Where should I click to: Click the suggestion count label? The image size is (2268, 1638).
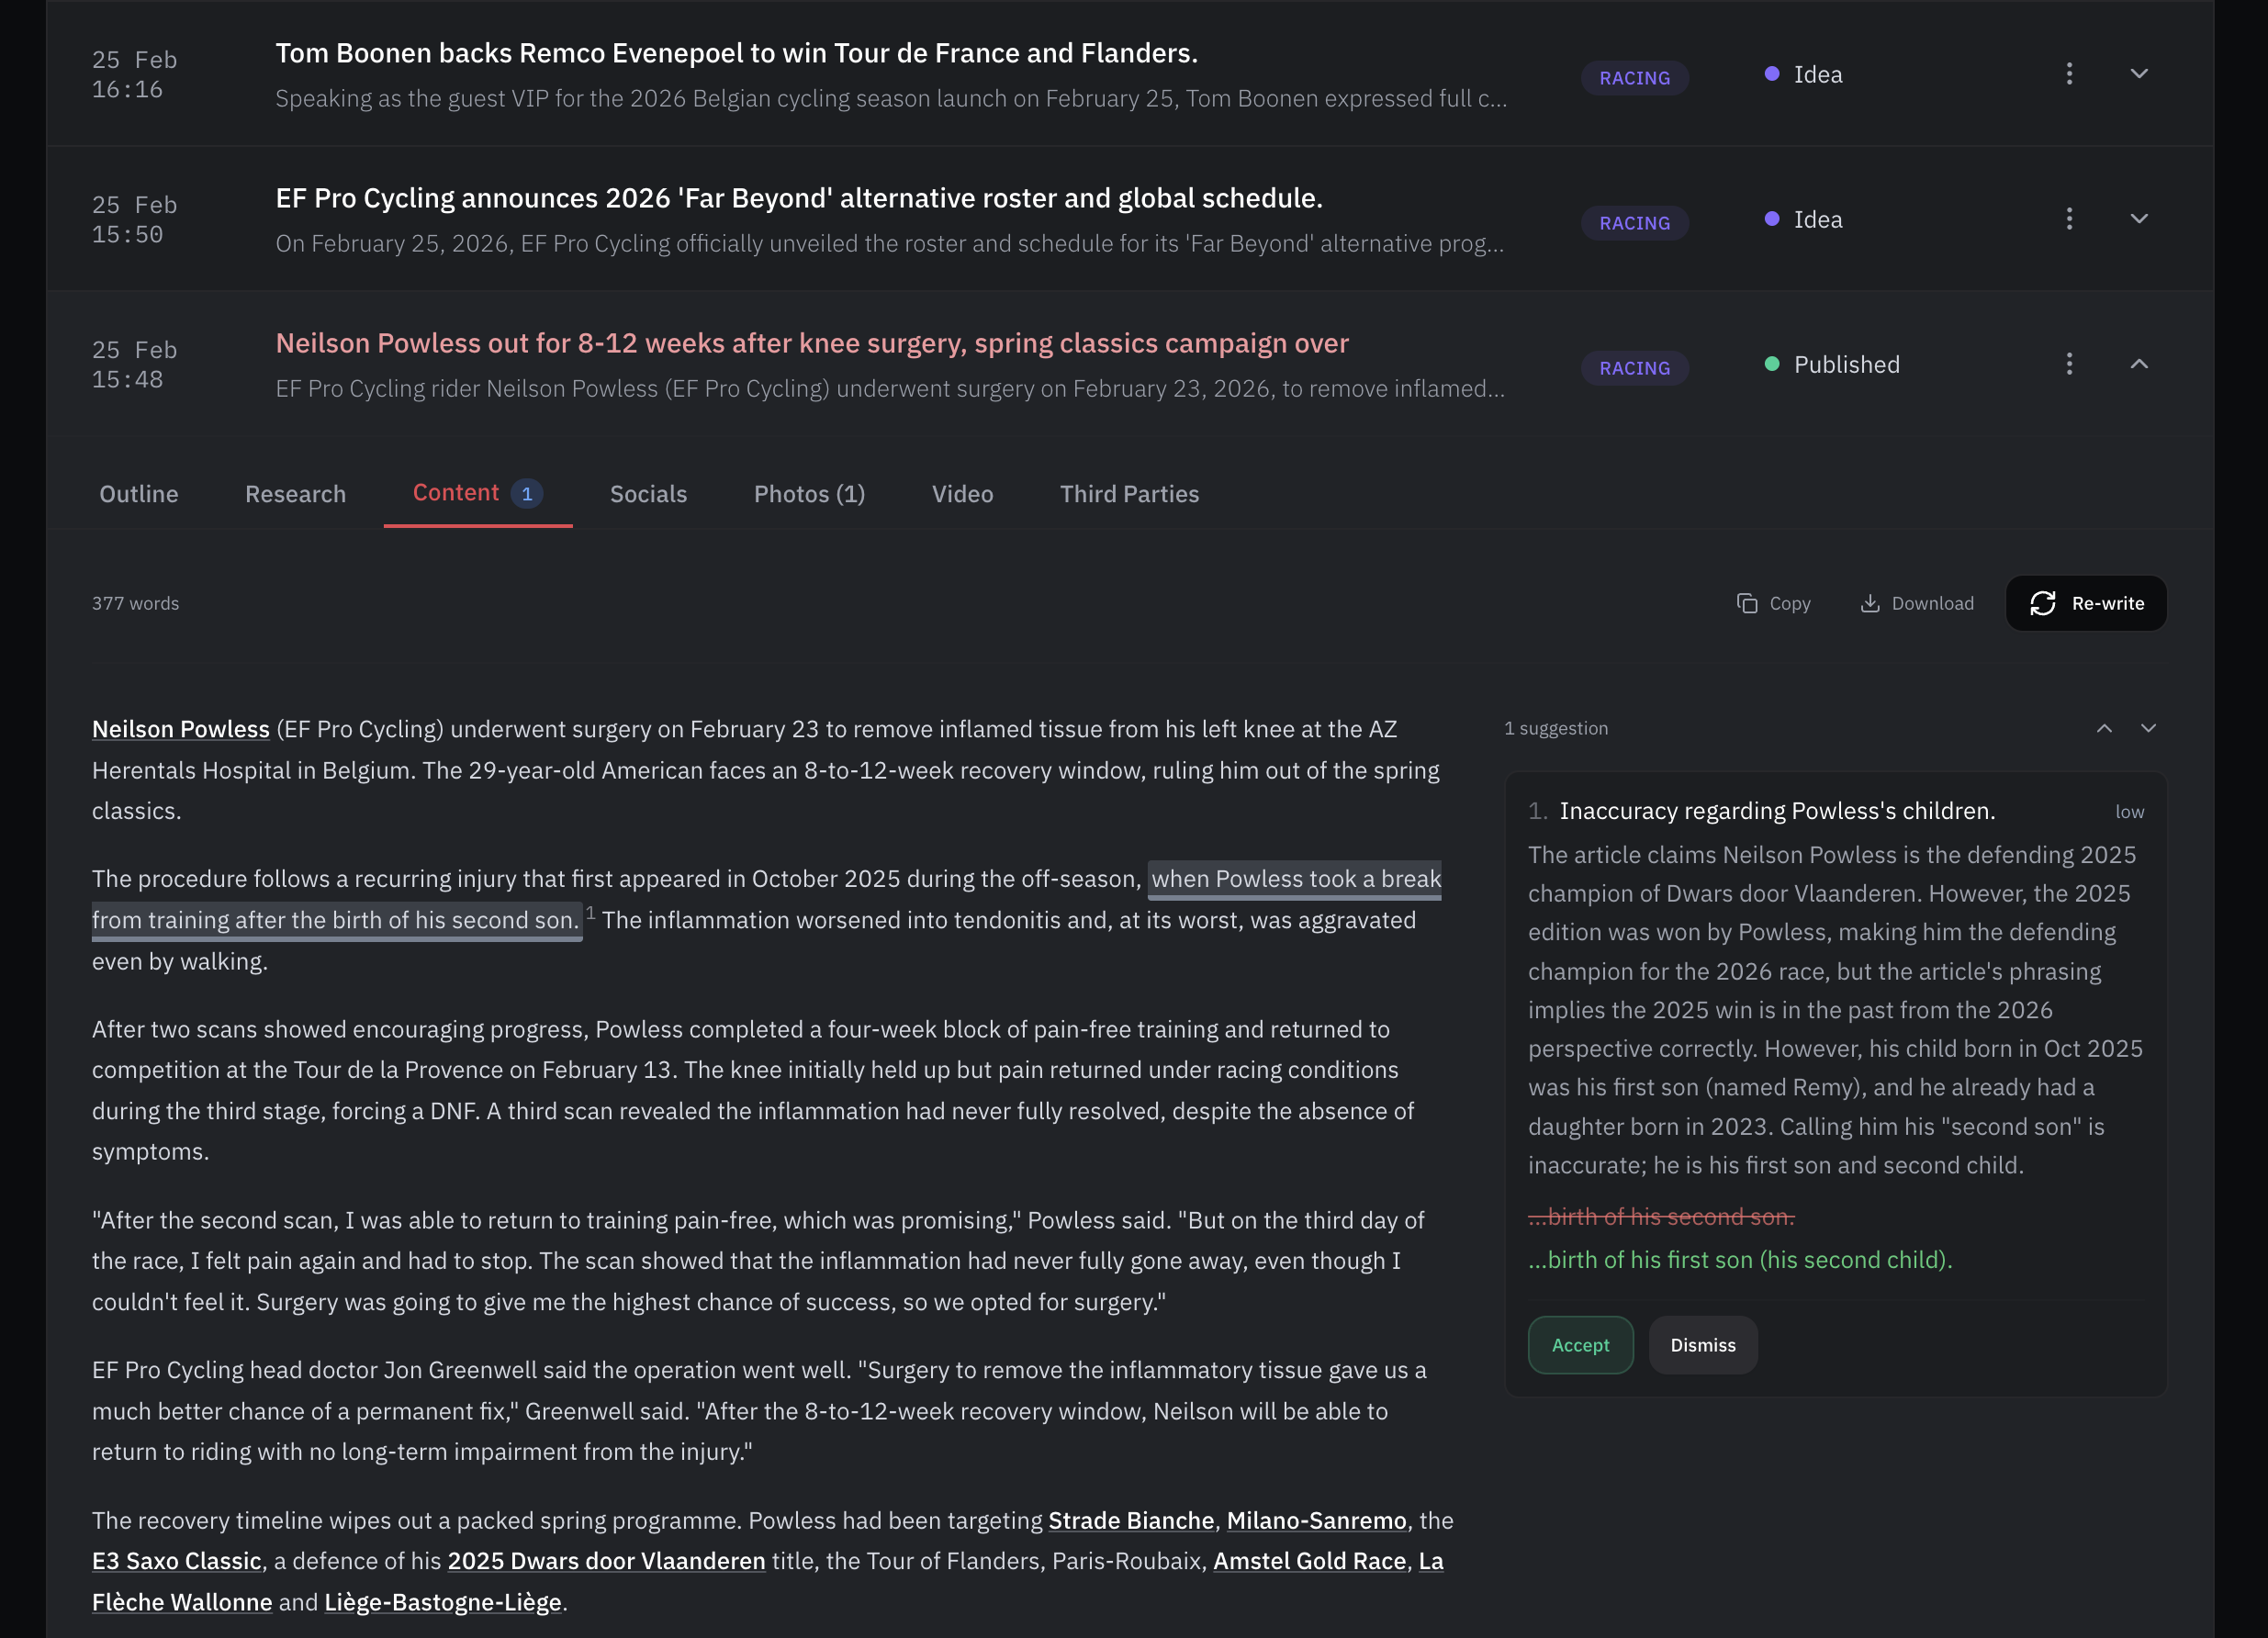(x=1556, y=728)
